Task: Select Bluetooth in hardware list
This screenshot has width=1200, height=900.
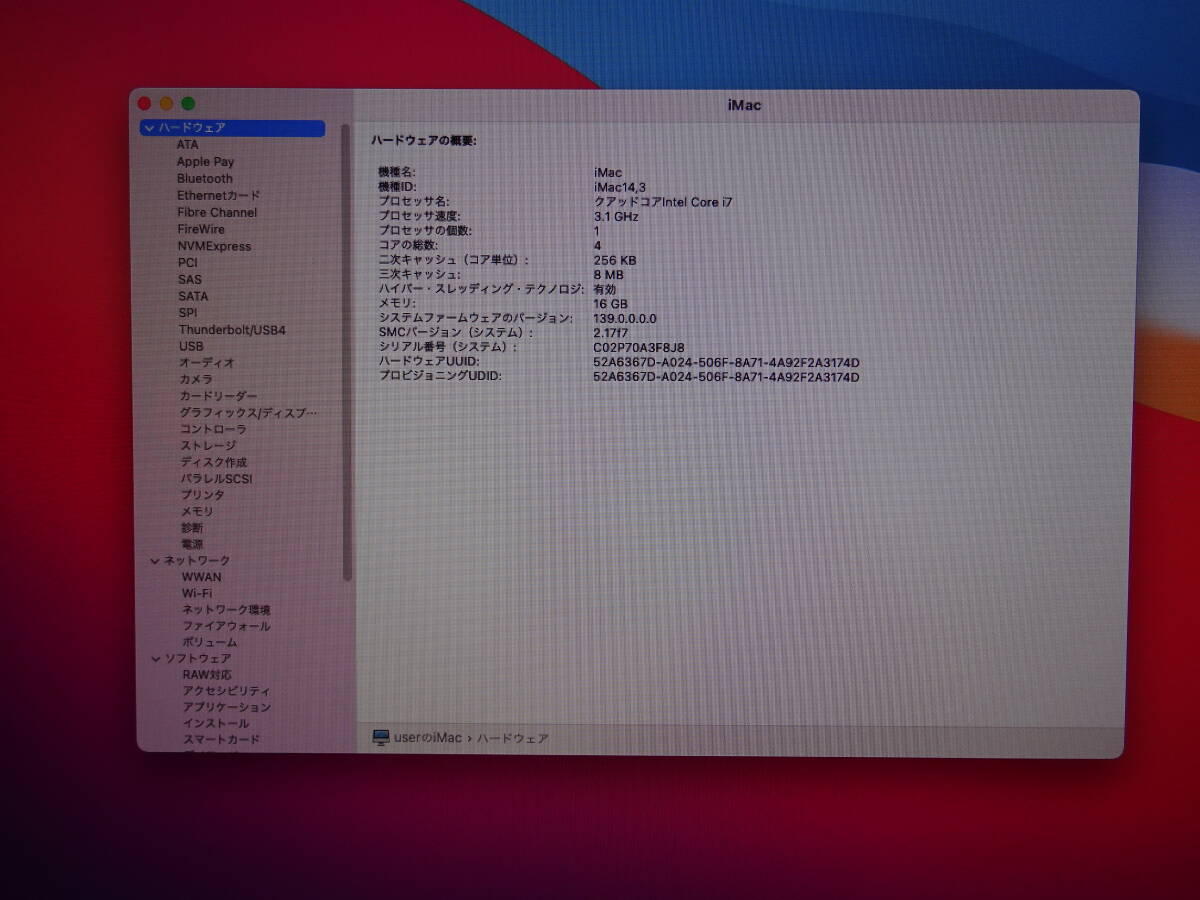Action: coord(204,179)
